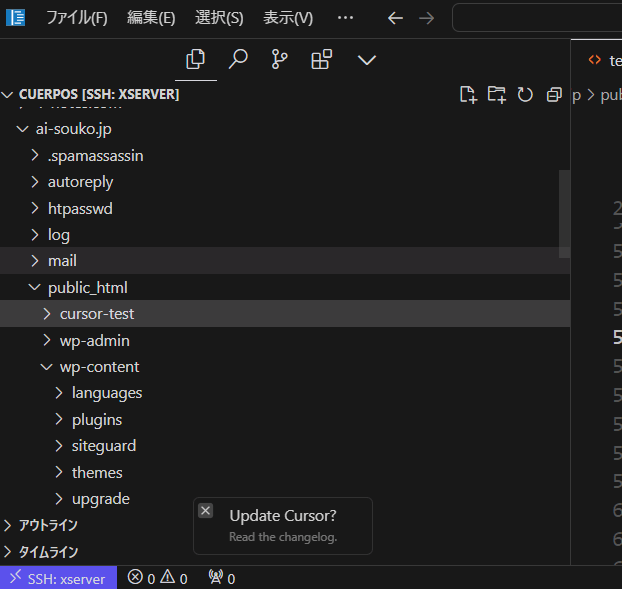622x589 pixels.
Task: Open the overflow menu with three dots
Action: pos(345,18)
